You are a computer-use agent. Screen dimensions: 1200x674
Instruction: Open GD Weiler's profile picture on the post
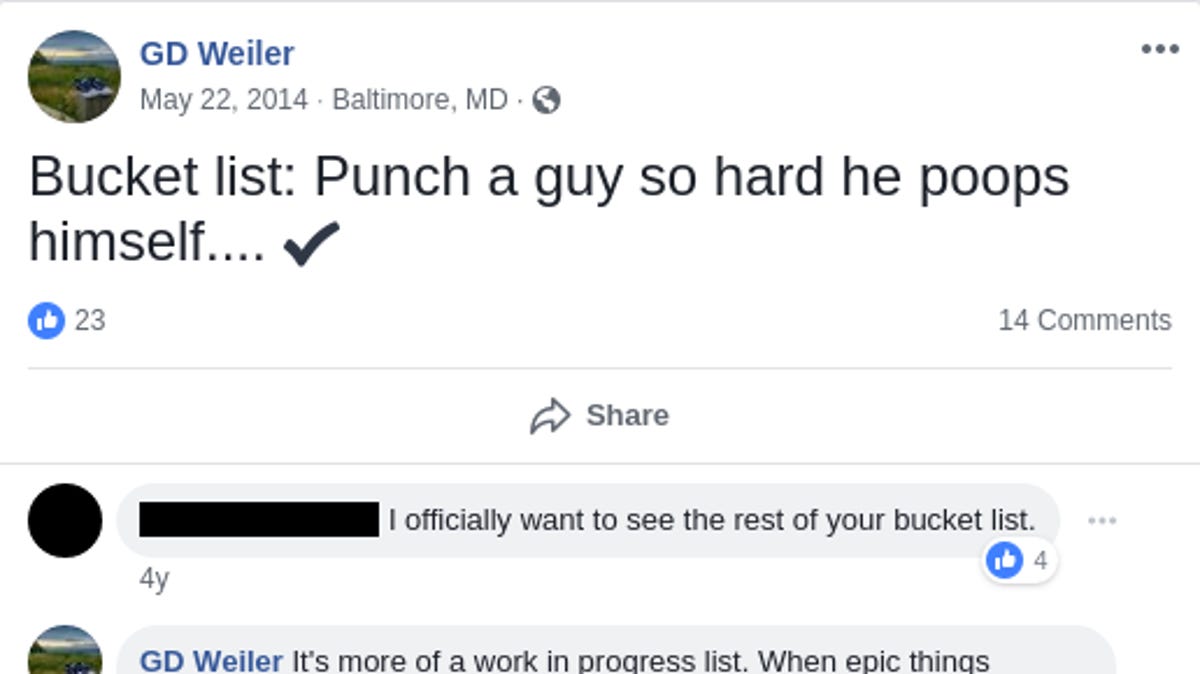coord(74,76)
